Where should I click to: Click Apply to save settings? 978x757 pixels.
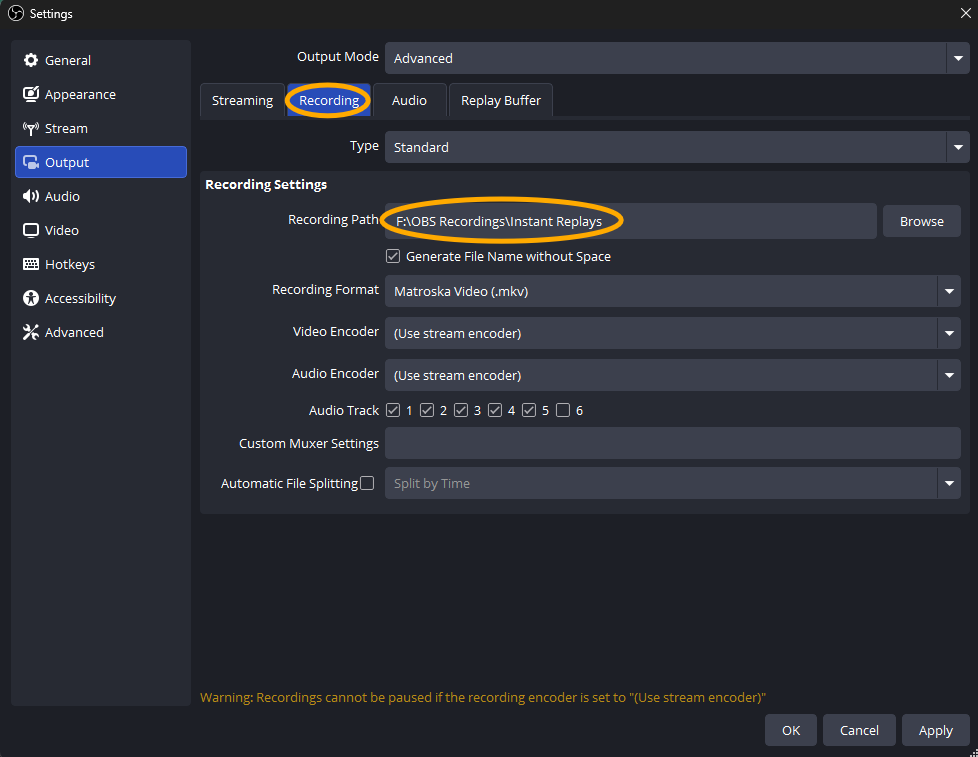[x=936, y=730]
